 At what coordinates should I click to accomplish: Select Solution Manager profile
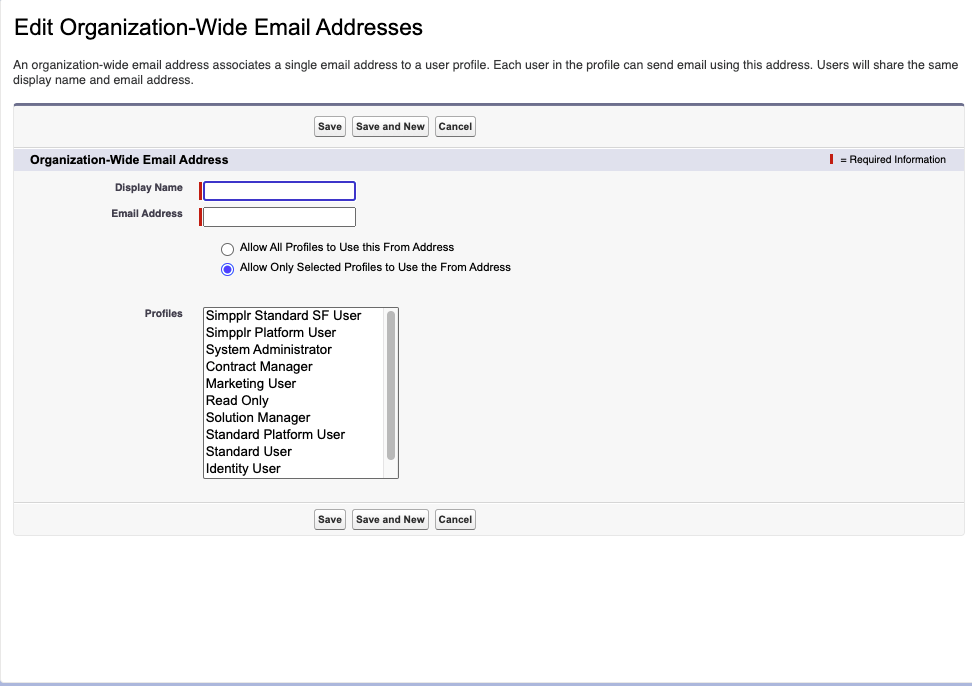click(294, 418)
